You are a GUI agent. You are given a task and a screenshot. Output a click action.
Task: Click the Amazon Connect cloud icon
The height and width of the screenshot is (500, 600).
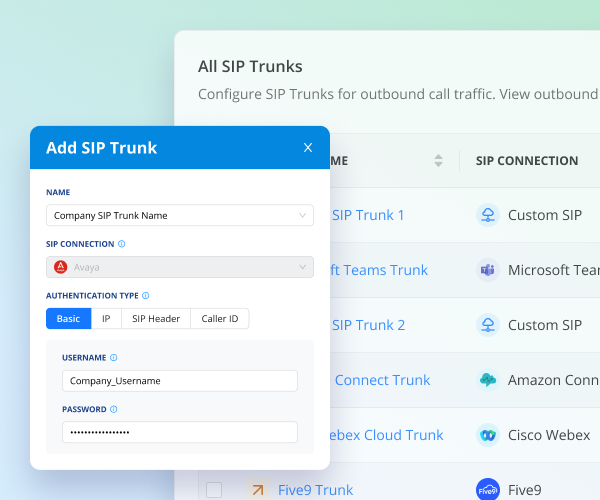(488, 380)
